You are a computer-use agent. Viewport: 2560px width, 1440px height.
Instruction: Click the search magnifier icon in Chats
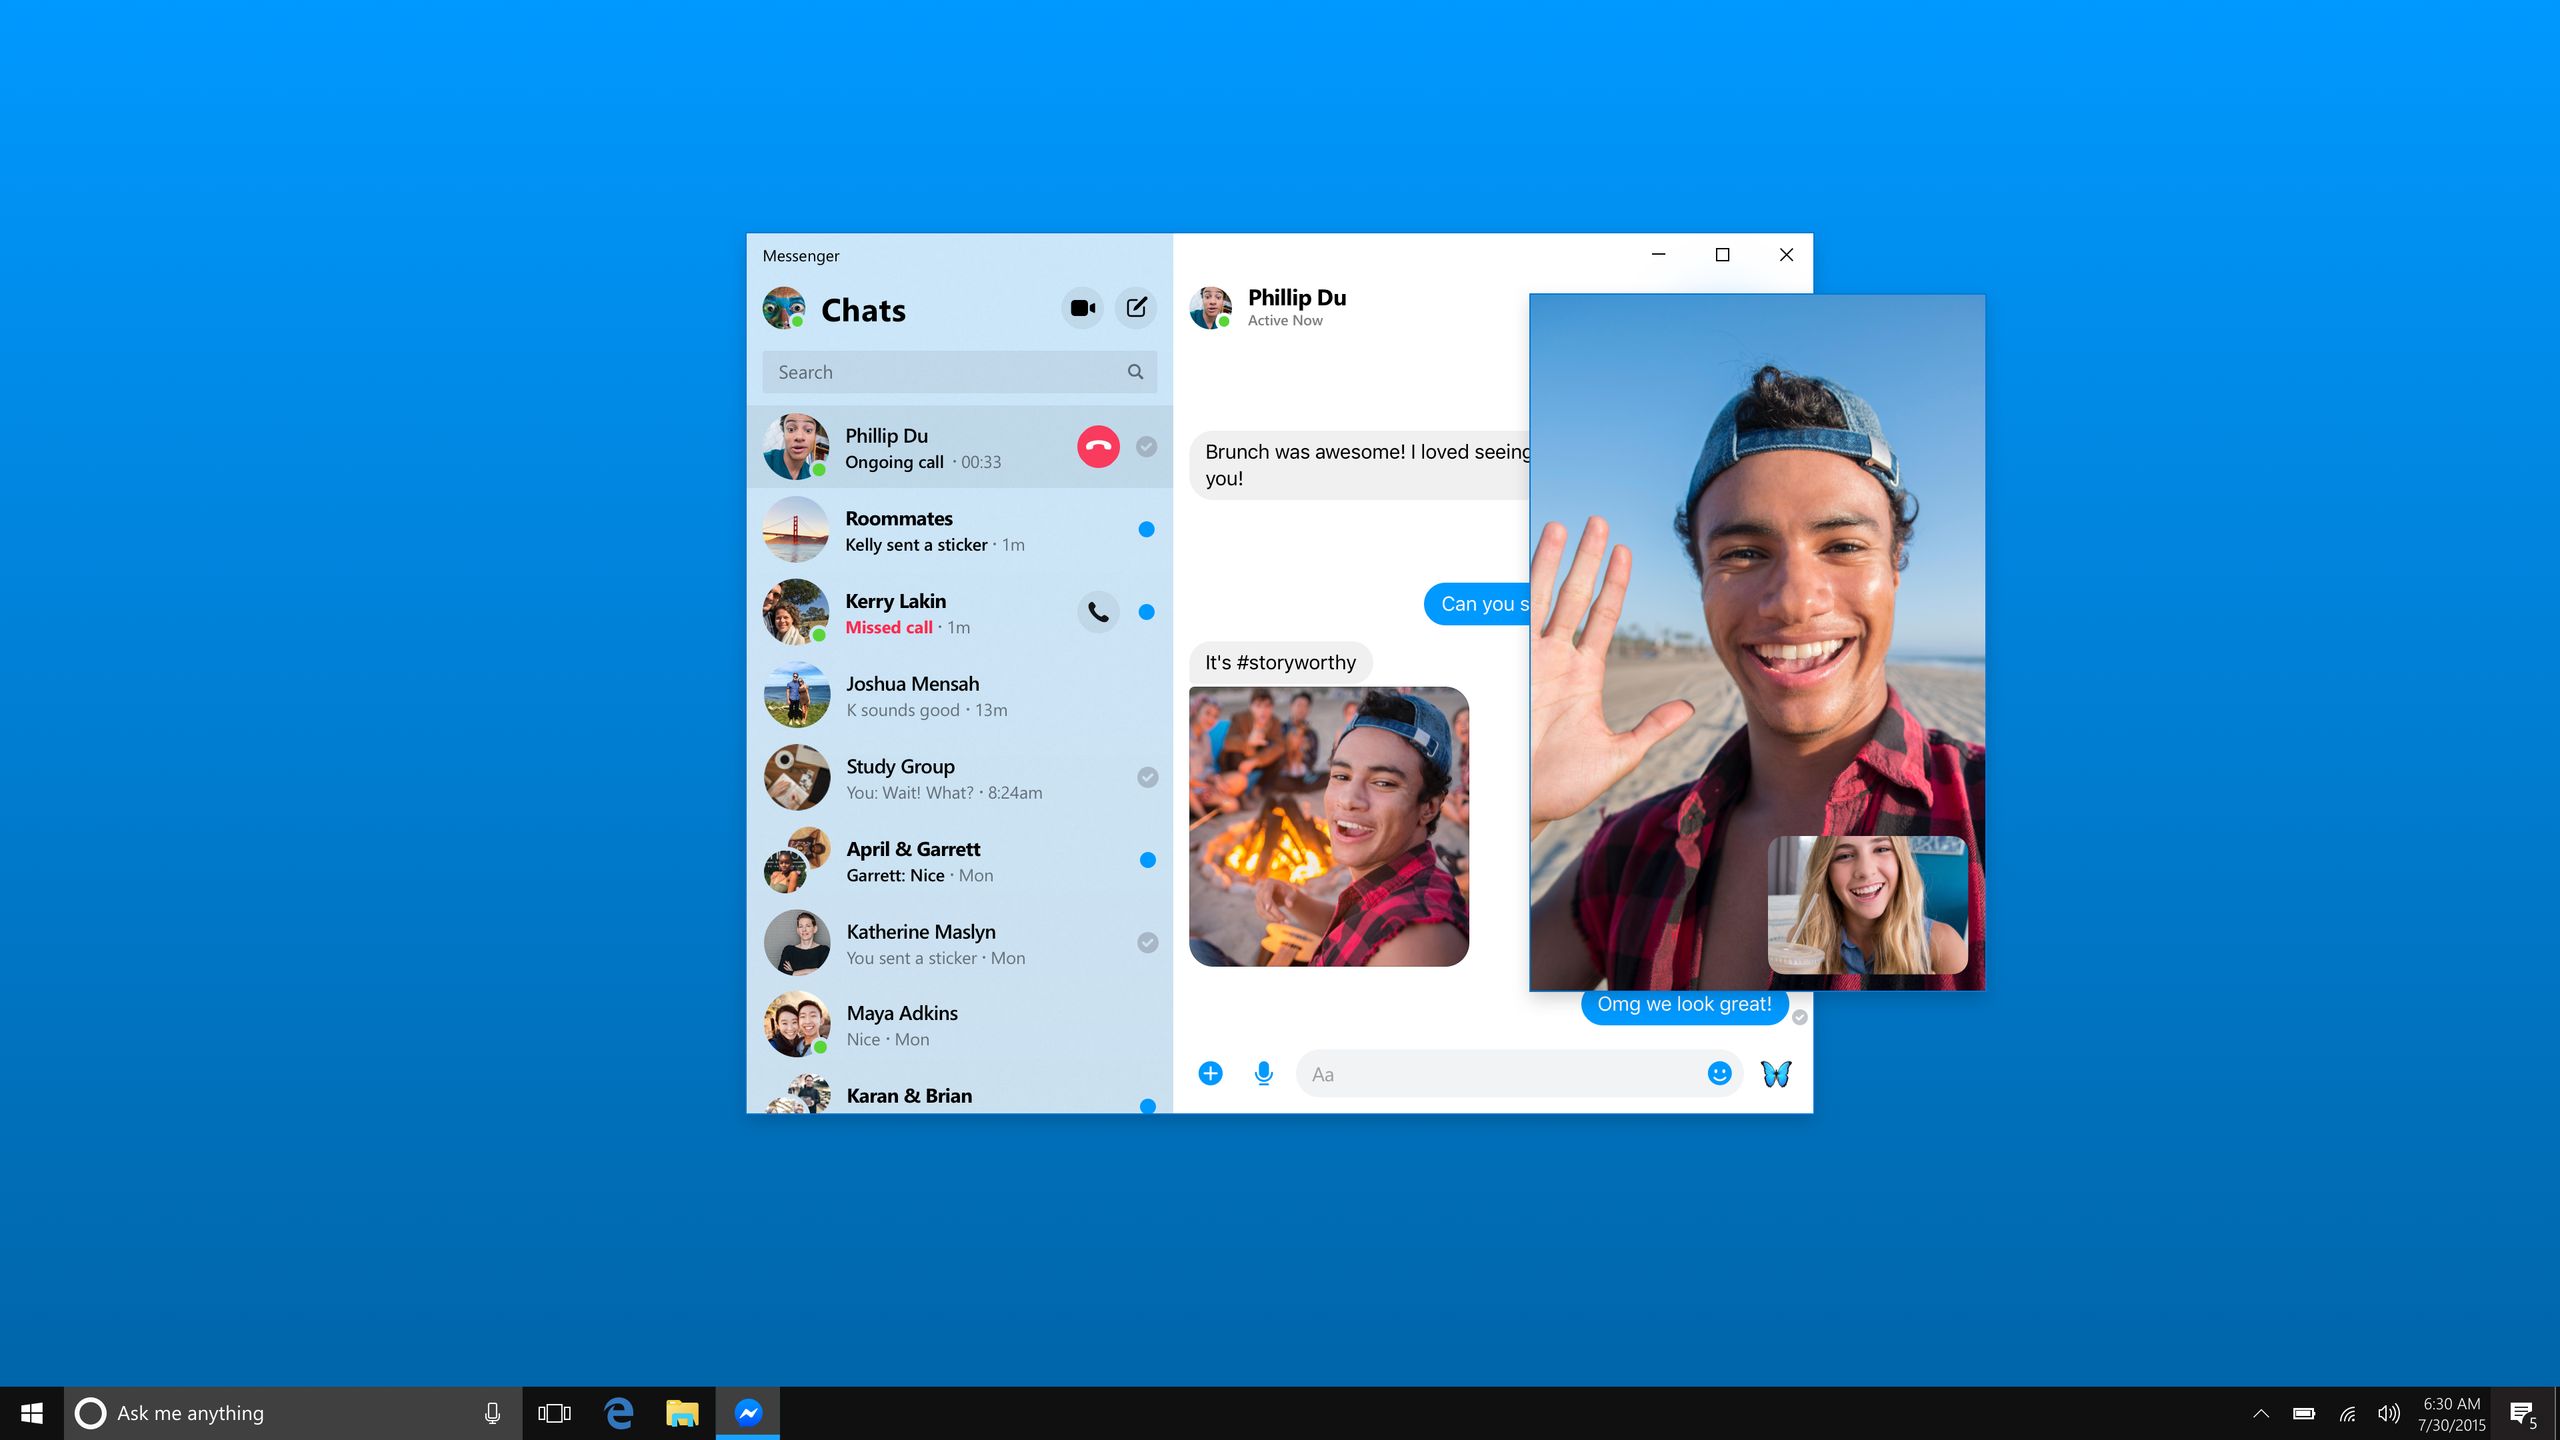pyautogui.click(x=1135, y=372)
